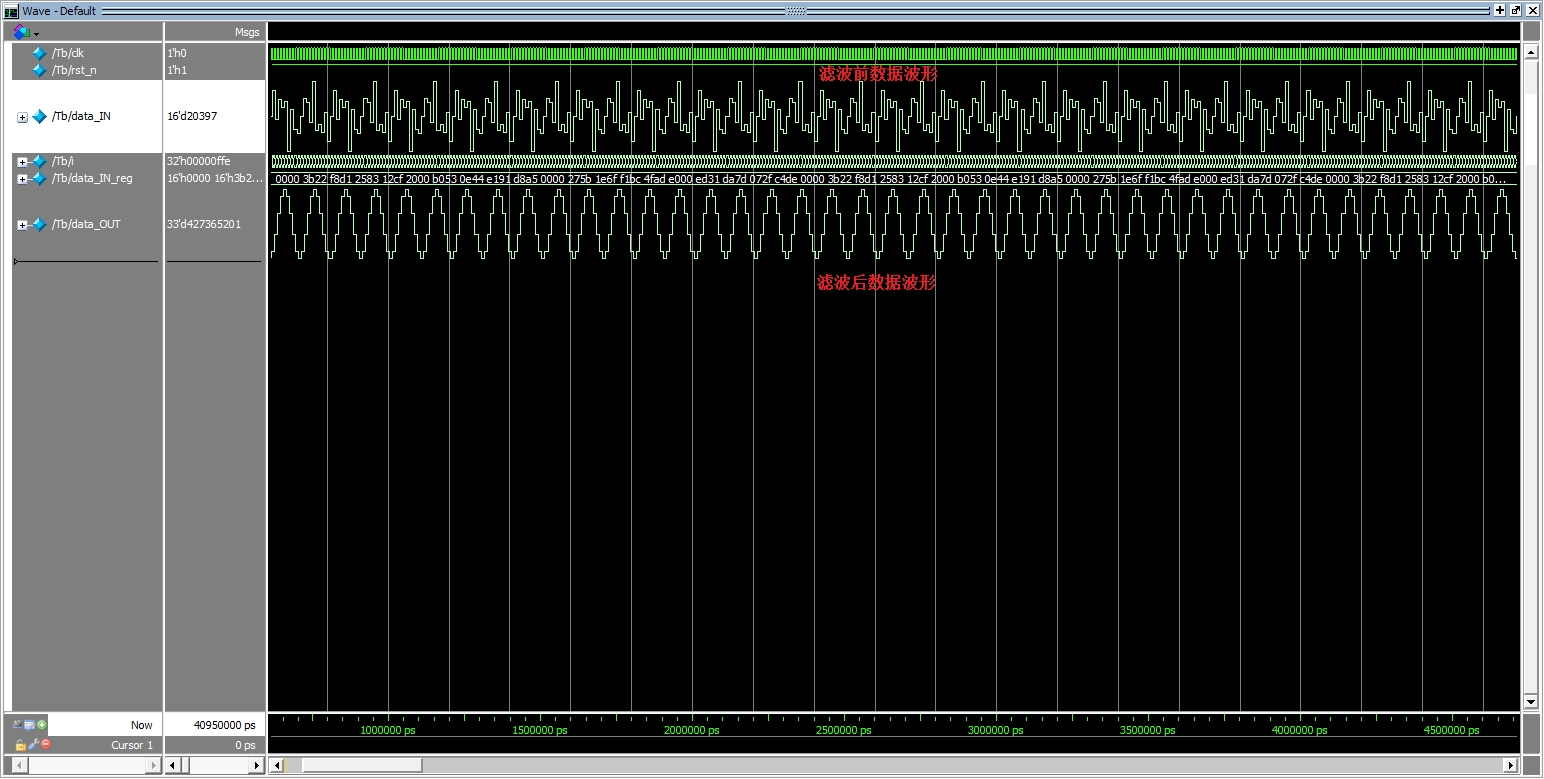Click the Cursor 1 label

(135, 744)
